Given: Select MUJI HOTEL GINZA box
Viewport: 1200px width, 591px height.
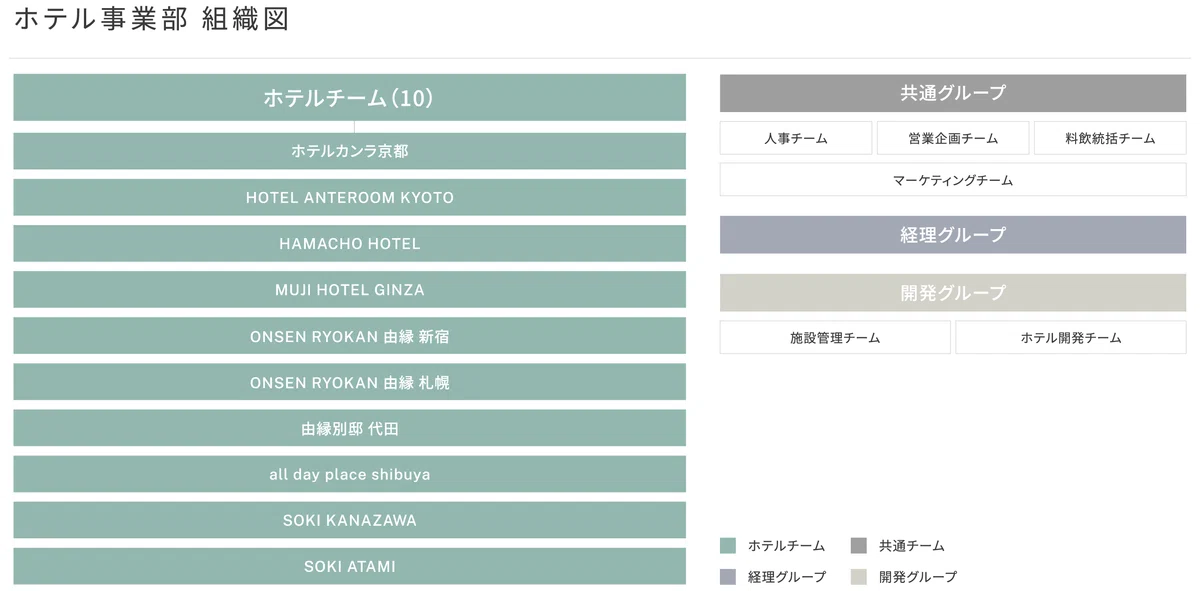Looking at the screenshot, I should coord(349,289).
